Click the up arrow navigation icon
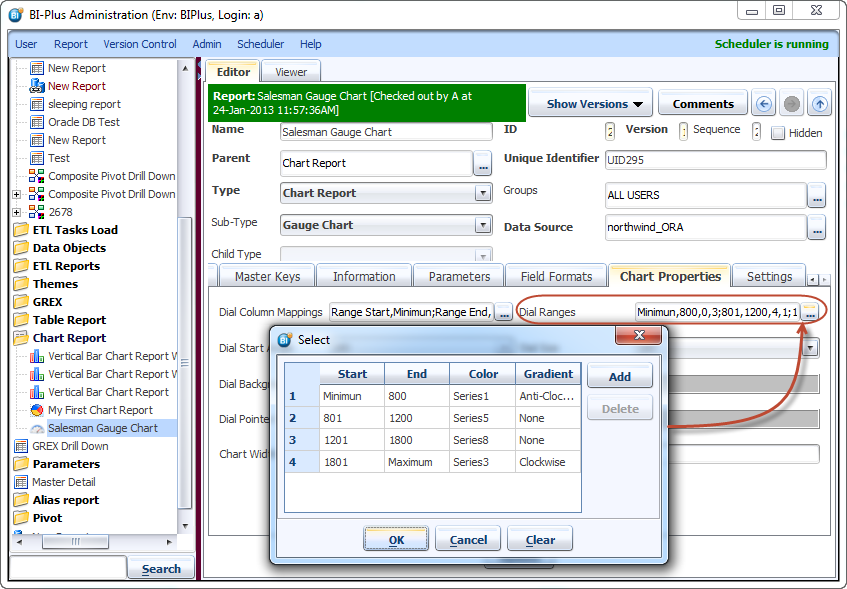The height and width of the screenshot is (589, 847). click(x=820, y=104)
